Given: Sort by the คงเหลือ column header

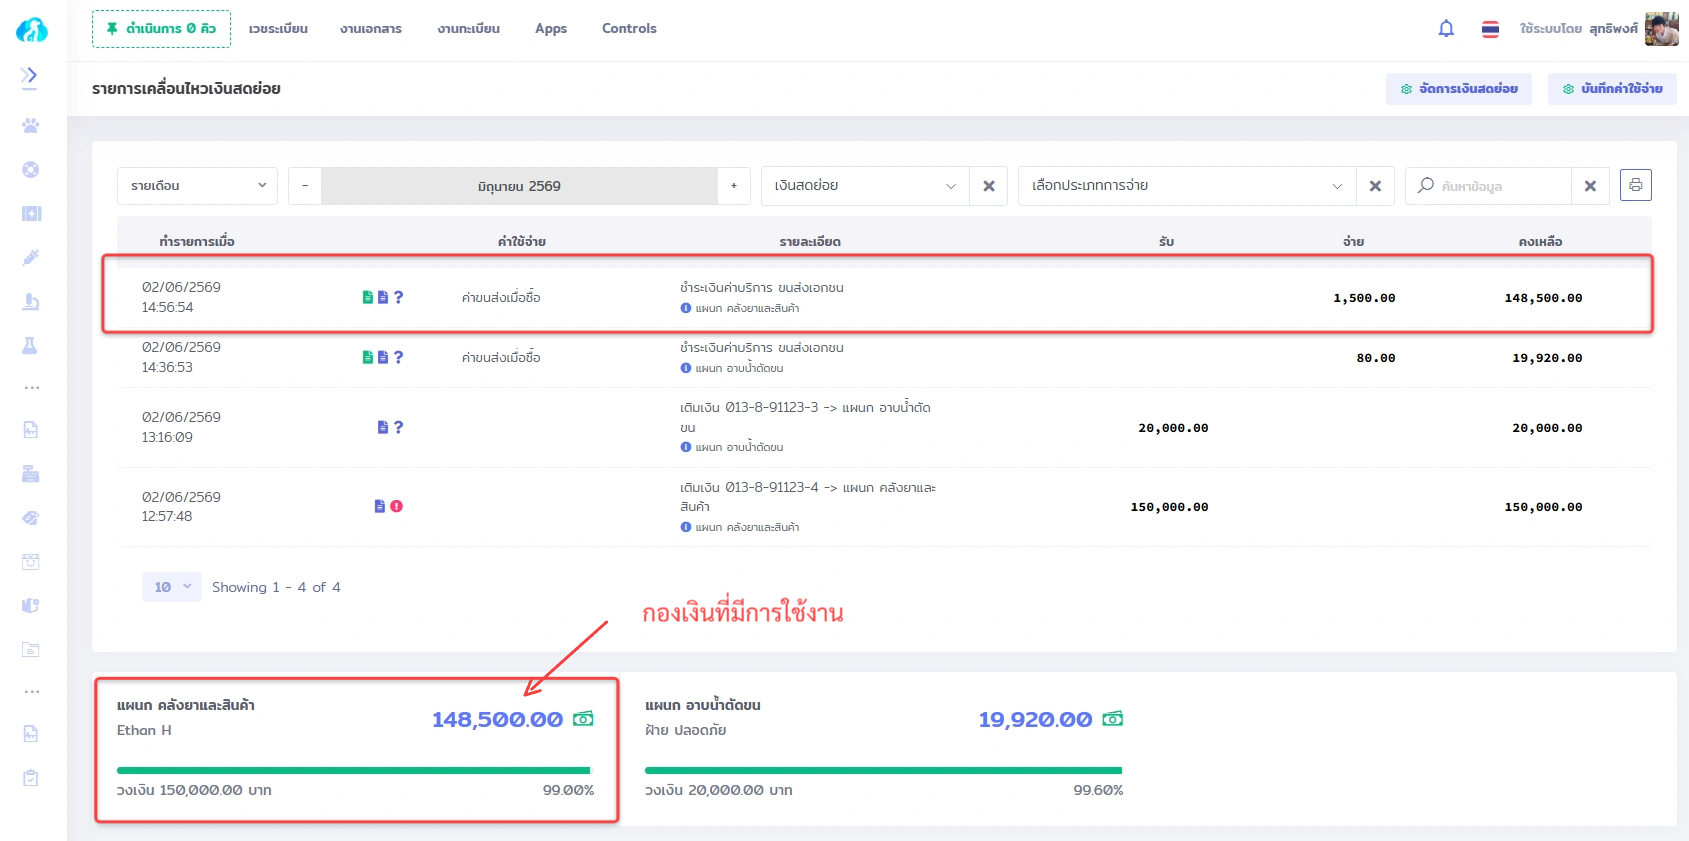Looking at the screenshot, I should (1540, 242).
